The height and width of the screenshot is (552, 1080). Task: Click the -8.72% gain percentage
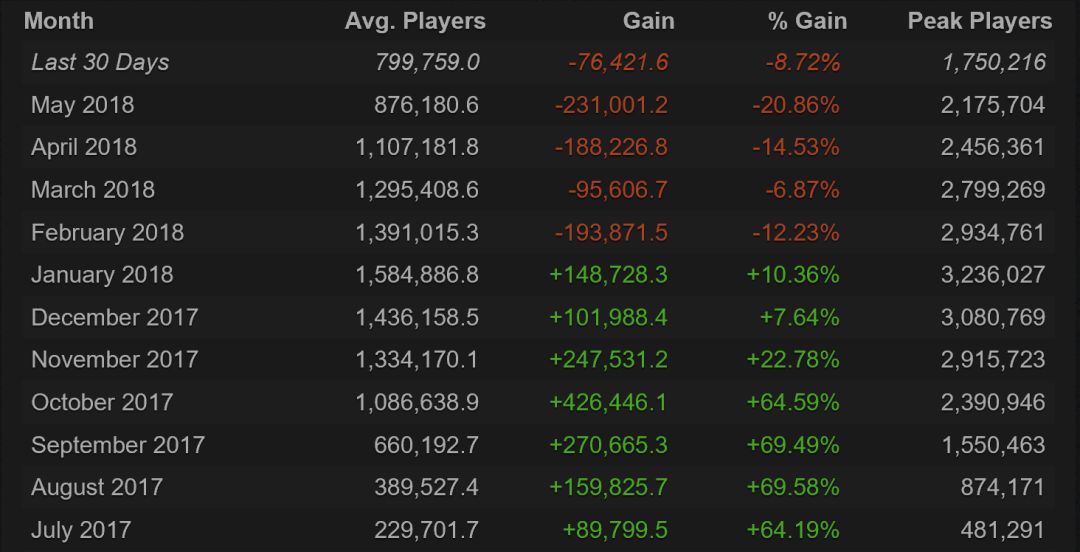pos(802,62)
